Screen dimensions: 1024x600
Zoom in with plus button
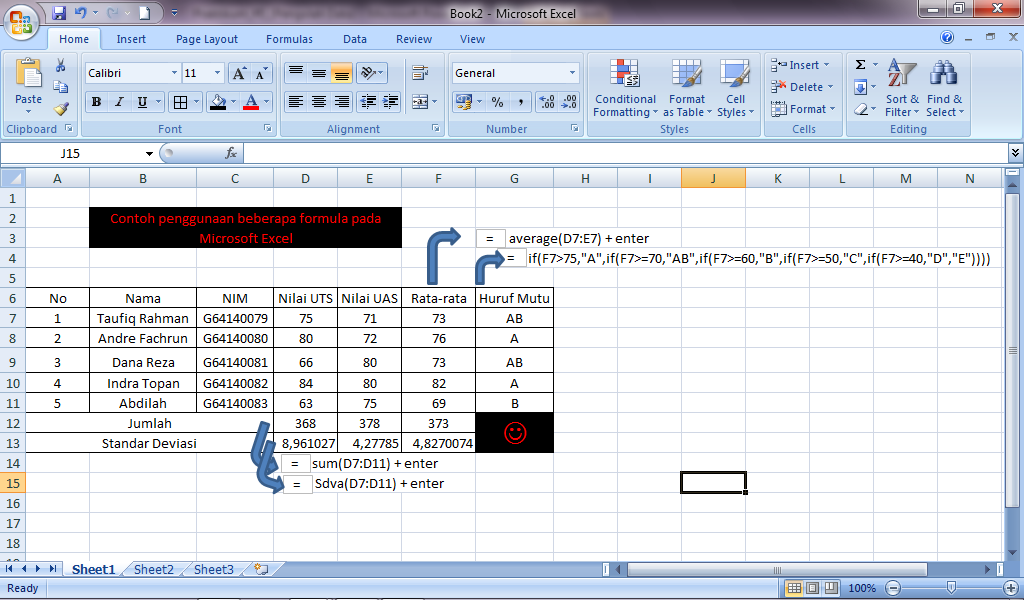(1010, 588)
